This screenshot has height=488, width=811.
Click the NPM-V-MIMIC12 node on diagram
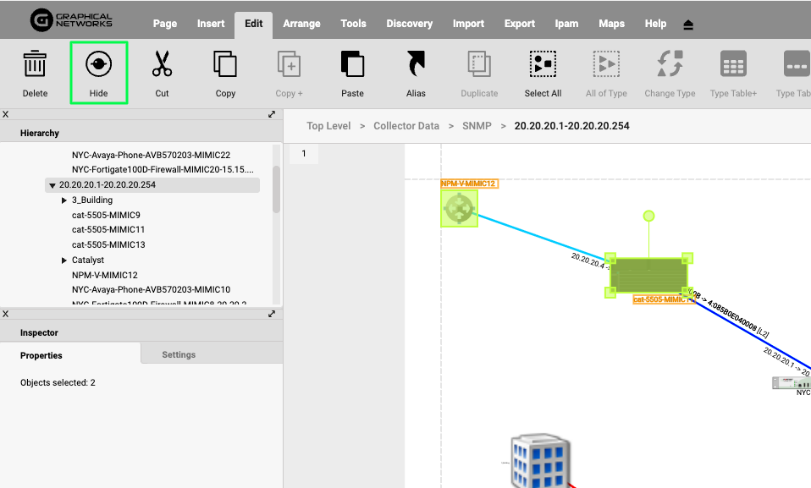click(x=459, y=208)
